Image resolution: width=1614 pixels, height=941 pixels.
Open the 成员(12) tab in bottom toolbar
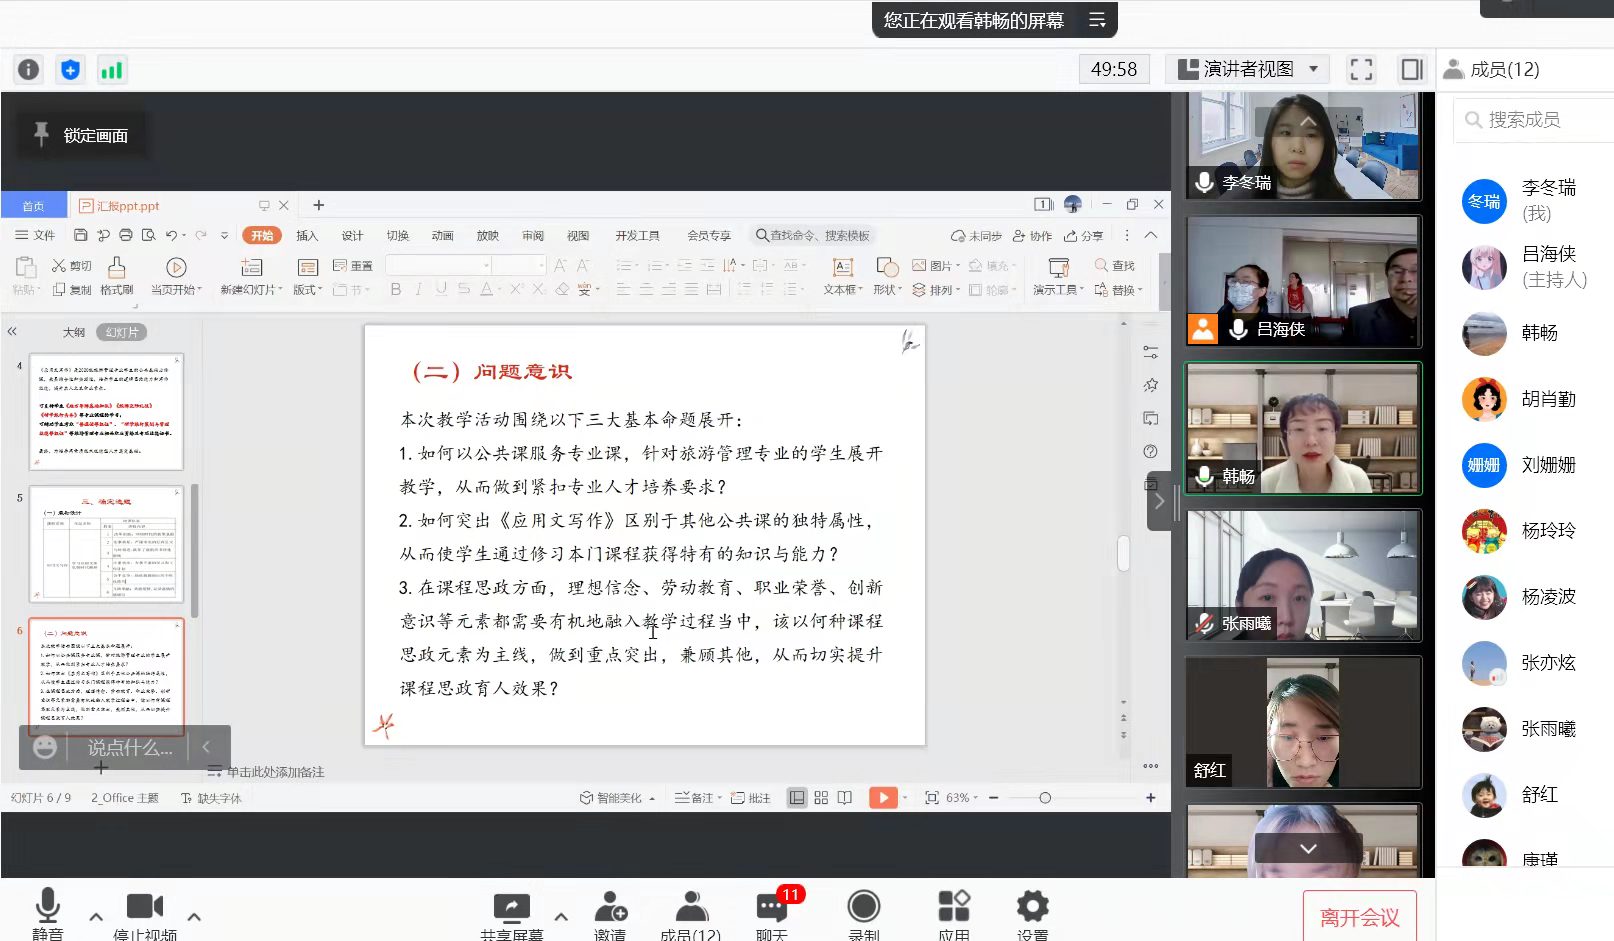(690, 914)
